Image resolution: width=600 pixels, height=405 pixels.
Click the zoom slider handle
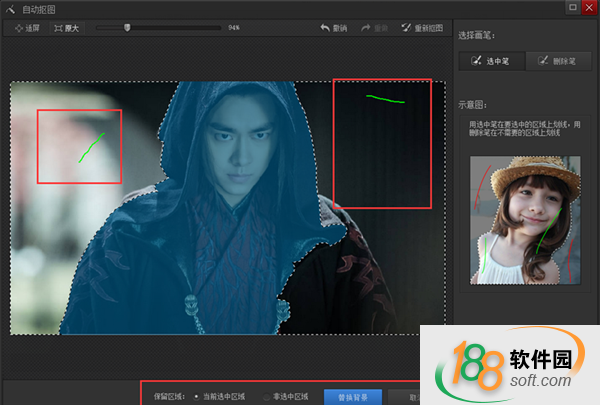point(127,28)
